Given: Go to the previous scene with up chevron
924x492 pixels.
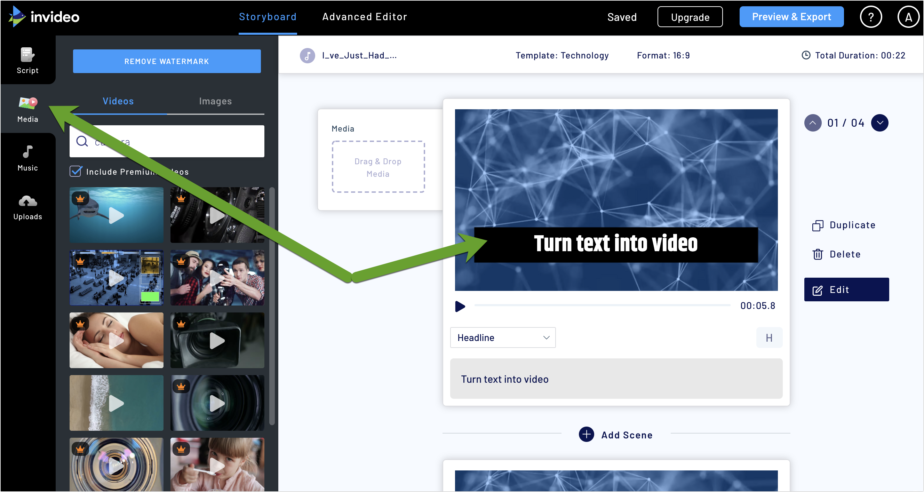Looking at the screenshot, I should pyautogui.click(x=813, y=123).
